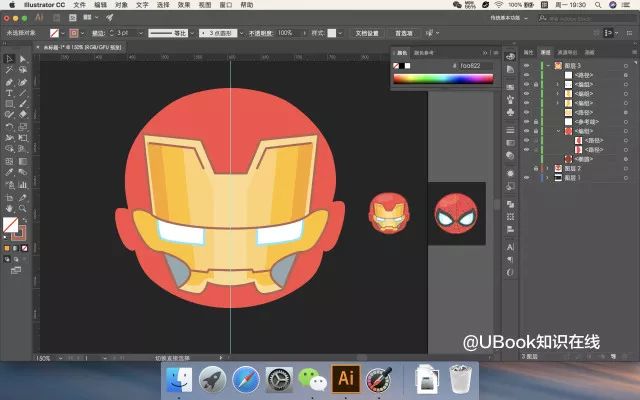This screenshot has height=400, width=640.
Task: Unlock the guides (参考线) sublayer
Action: point(536,122)
